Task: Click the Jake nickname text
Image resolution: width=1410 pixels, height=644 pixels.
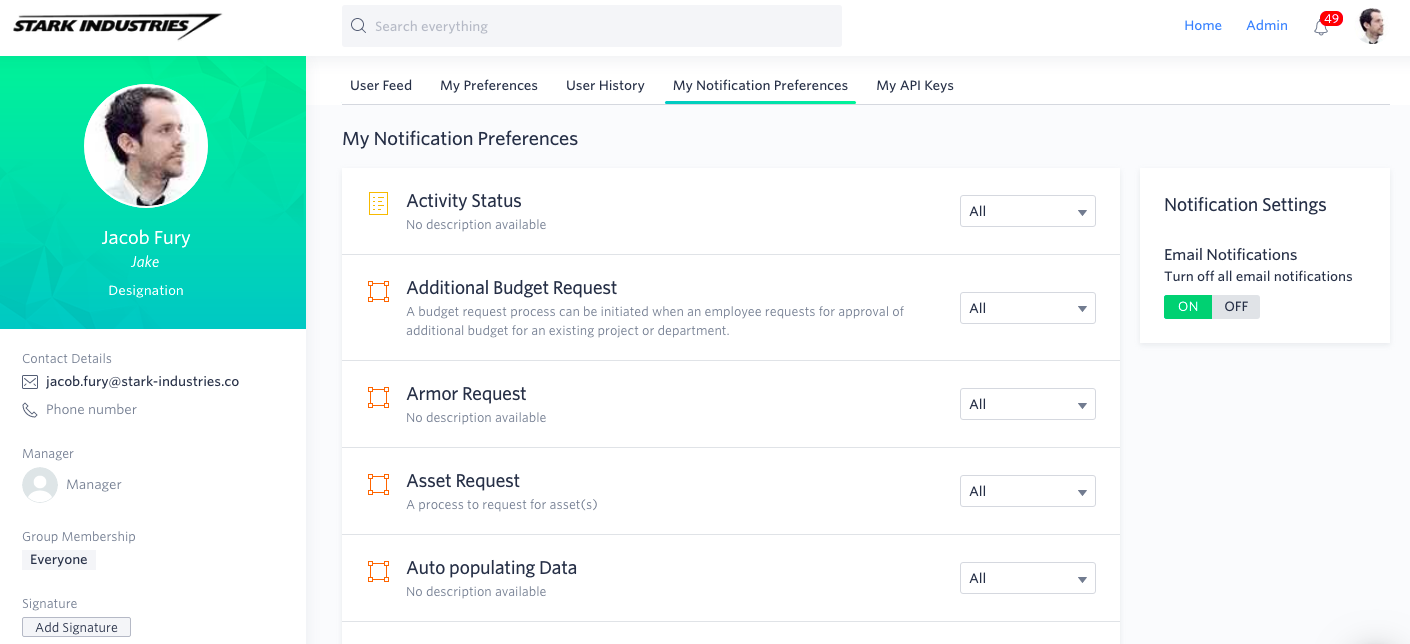Action: [x=146, y=262]
